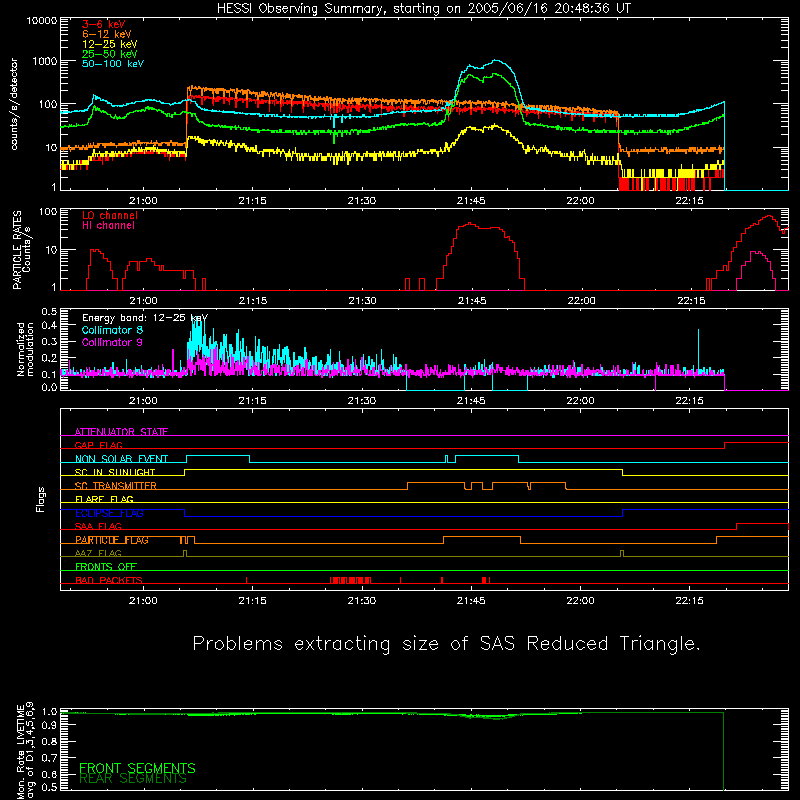Click the "FLARE FLAG" label

pos(104,499)
